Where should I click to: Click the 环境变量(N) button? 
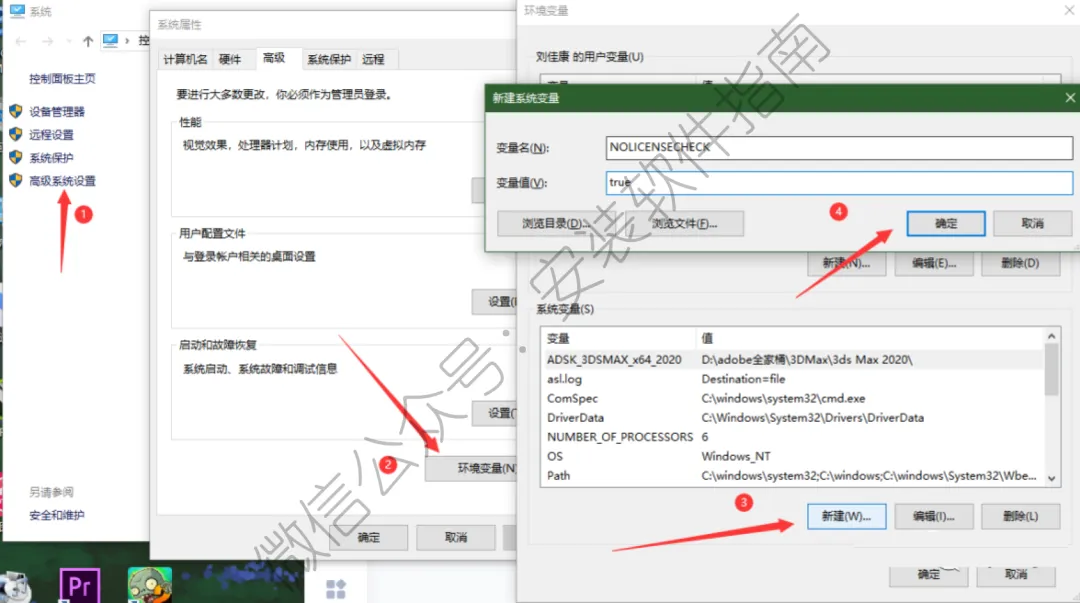tap(471, 468)
